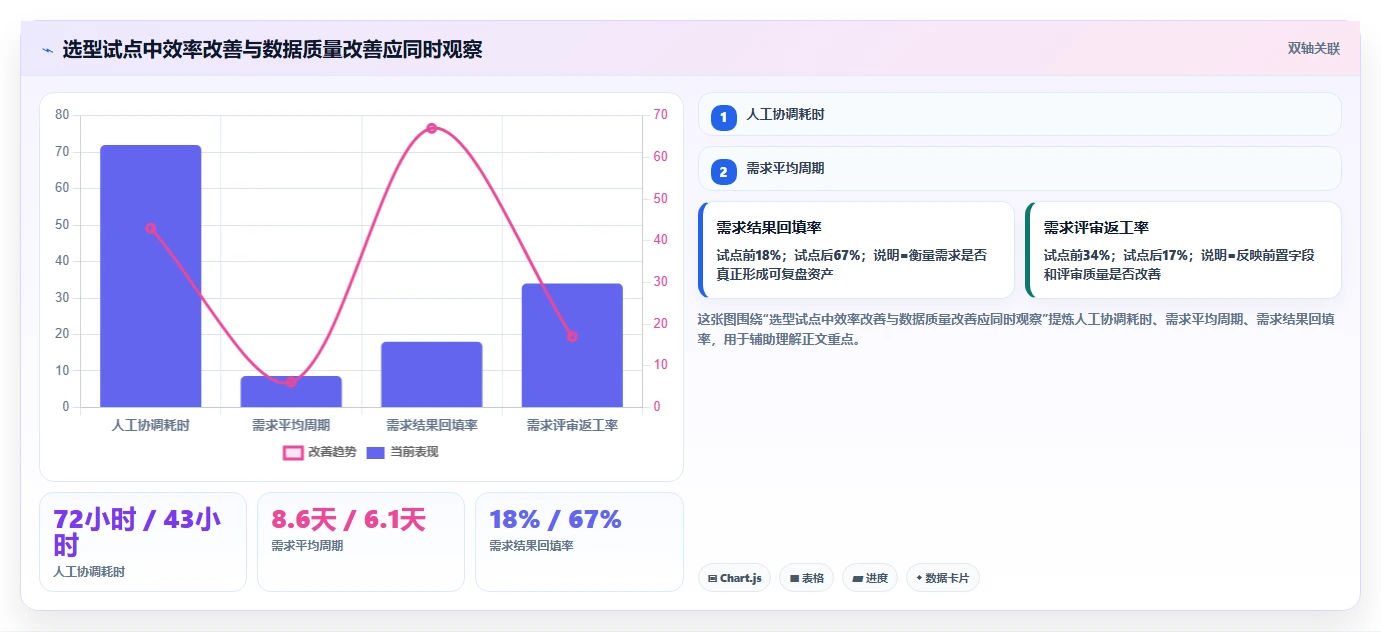The height and width of the screenshot is (632, 1381).
Task: Click the blue number 1 badge
Action: pyautogui.click(x=724, y=118)
